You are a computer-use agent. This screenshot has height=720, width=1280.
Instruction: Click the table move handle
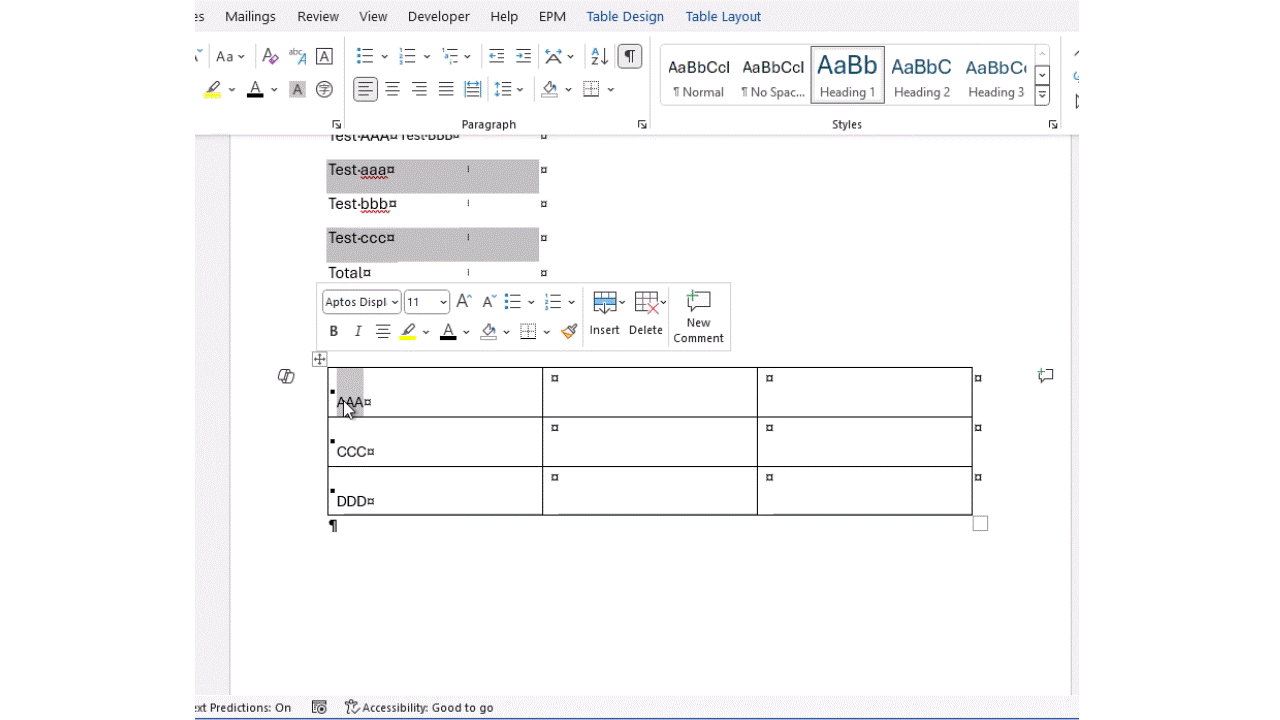pyautogui.click(x=319, y=359)
